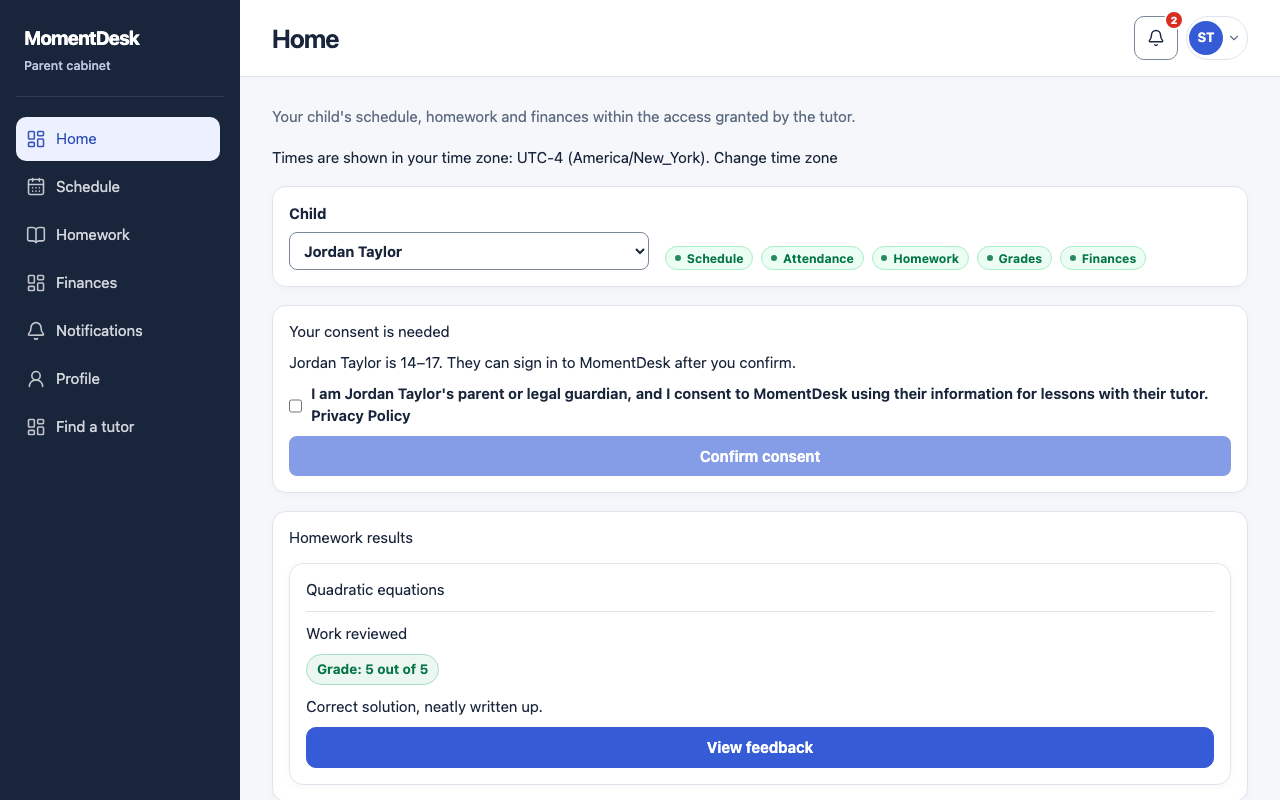Viewport: 1280px width, 800px height.
Task: Open the Homework menu item
Action: pyautogui.click(x=118, y=235)
